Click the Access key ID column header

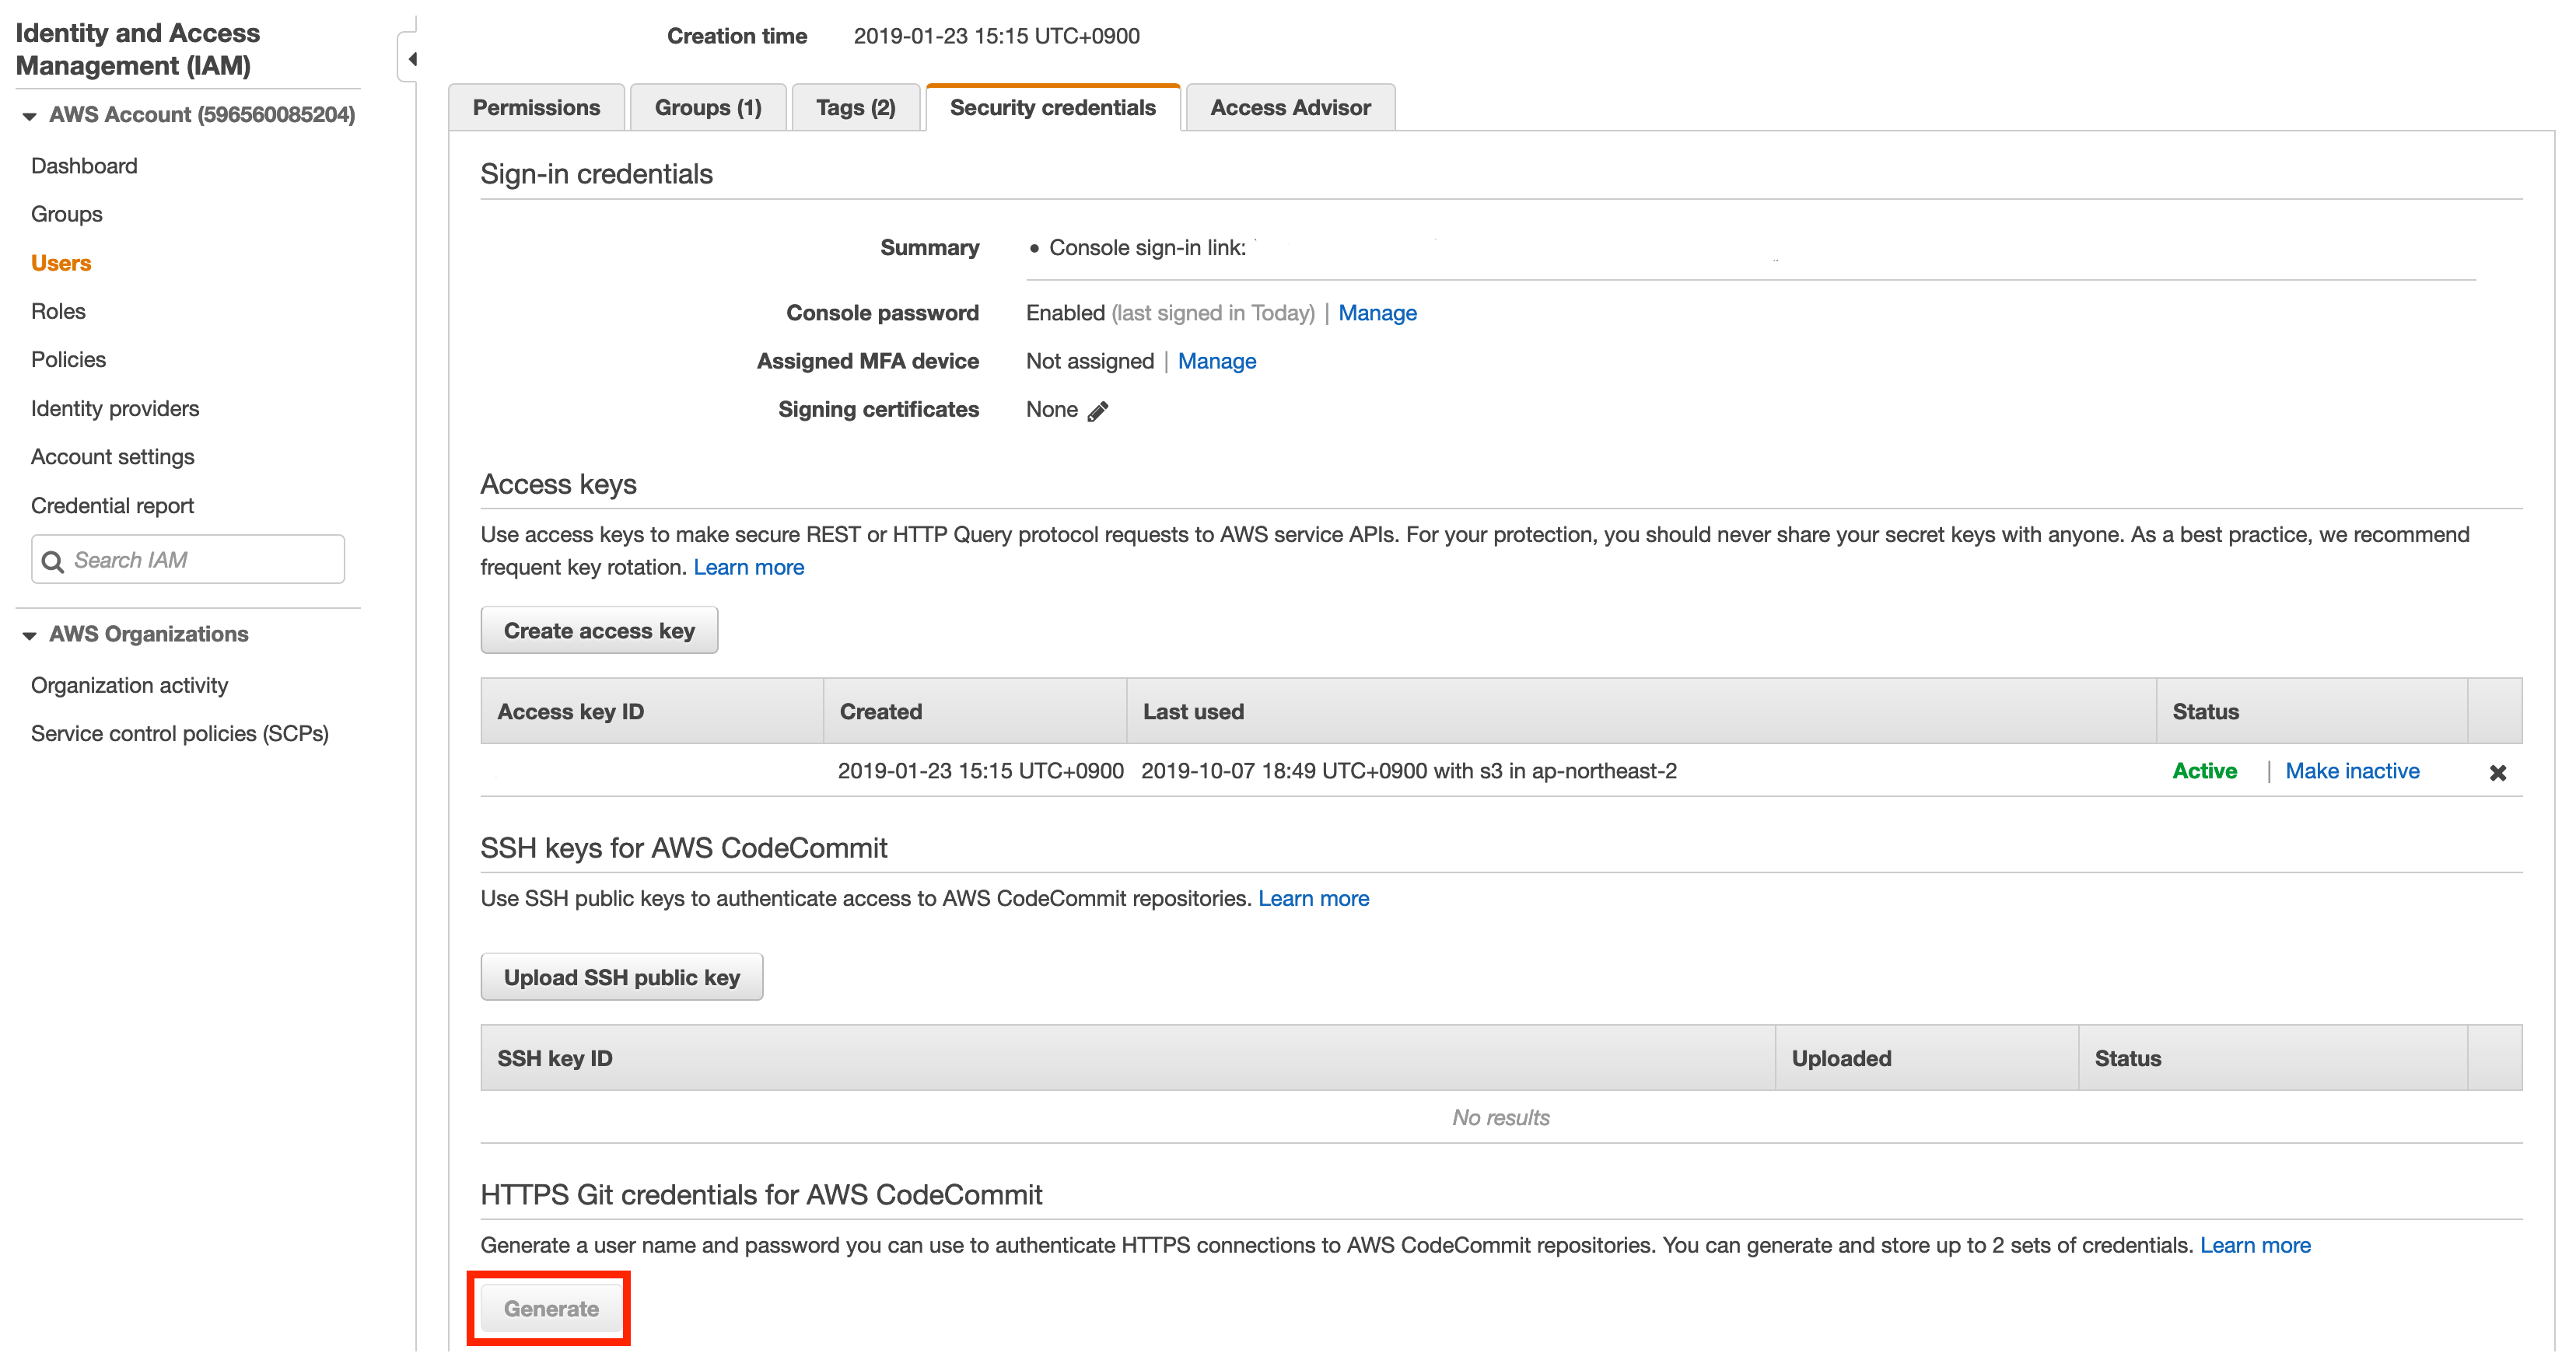pos(651,711)
